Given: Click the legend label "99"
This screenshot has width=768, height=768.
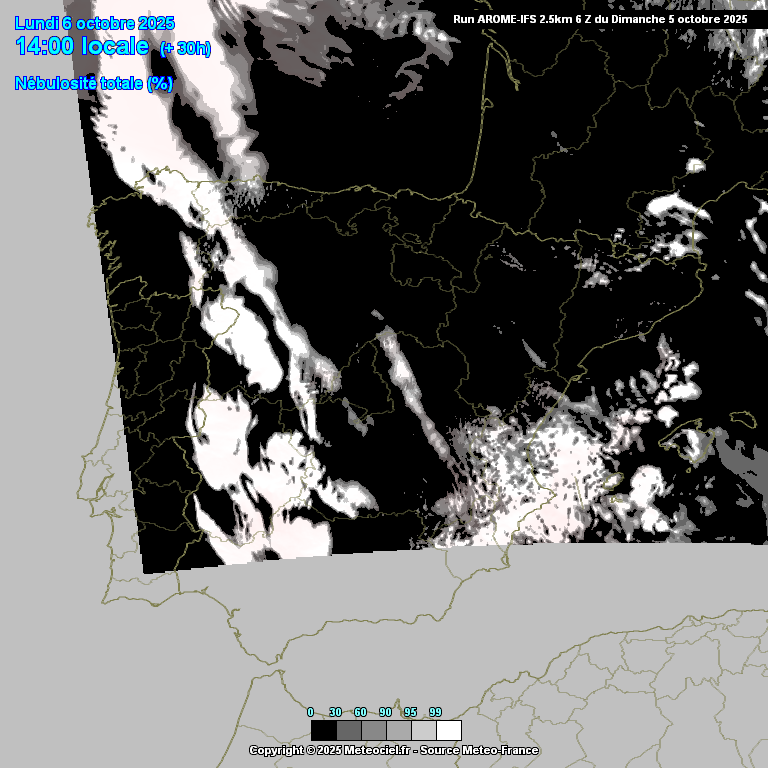Looking at the screenshot, I should coord(435,712).
